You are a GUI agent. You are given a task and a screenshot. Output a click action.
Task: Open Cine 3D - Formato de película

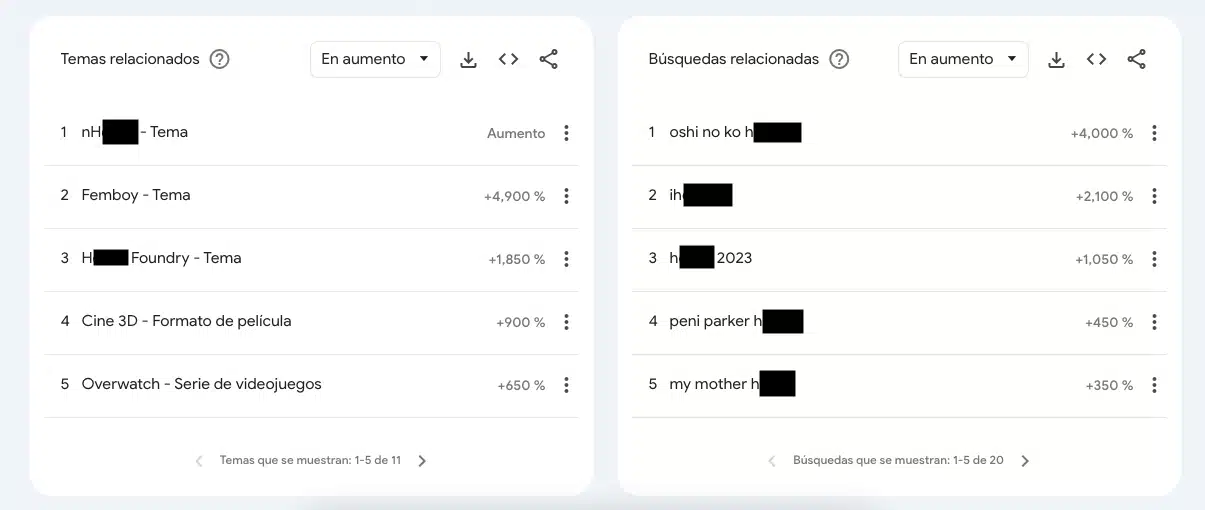186,321
